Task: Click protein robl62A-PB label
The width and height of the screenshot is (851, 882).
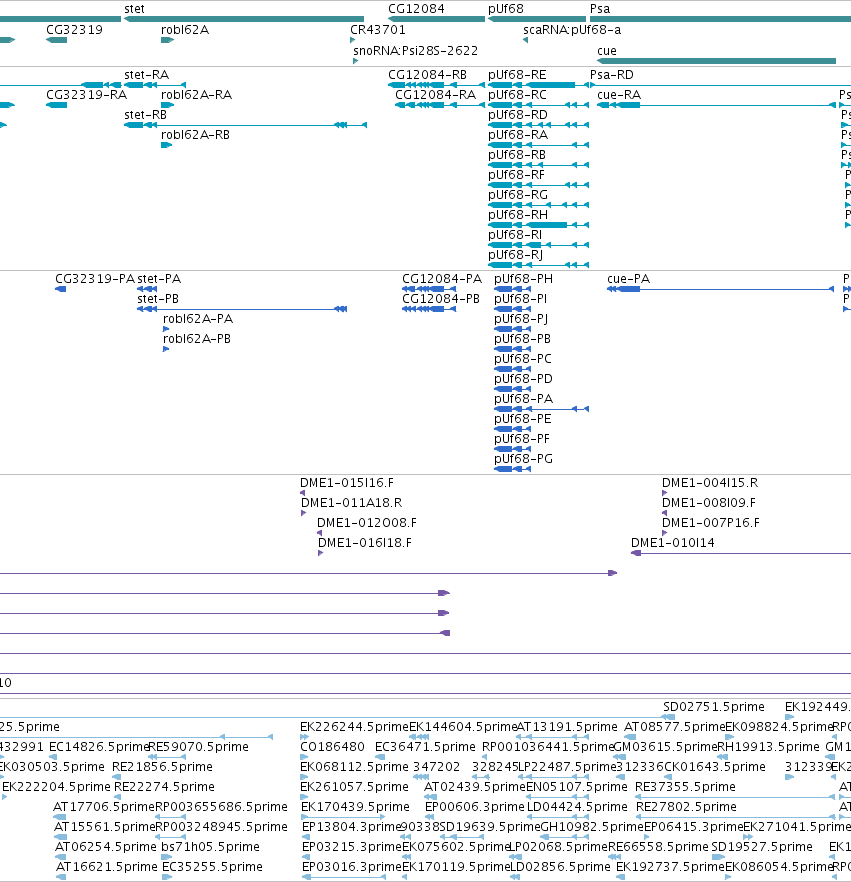Action: (196, 338)
